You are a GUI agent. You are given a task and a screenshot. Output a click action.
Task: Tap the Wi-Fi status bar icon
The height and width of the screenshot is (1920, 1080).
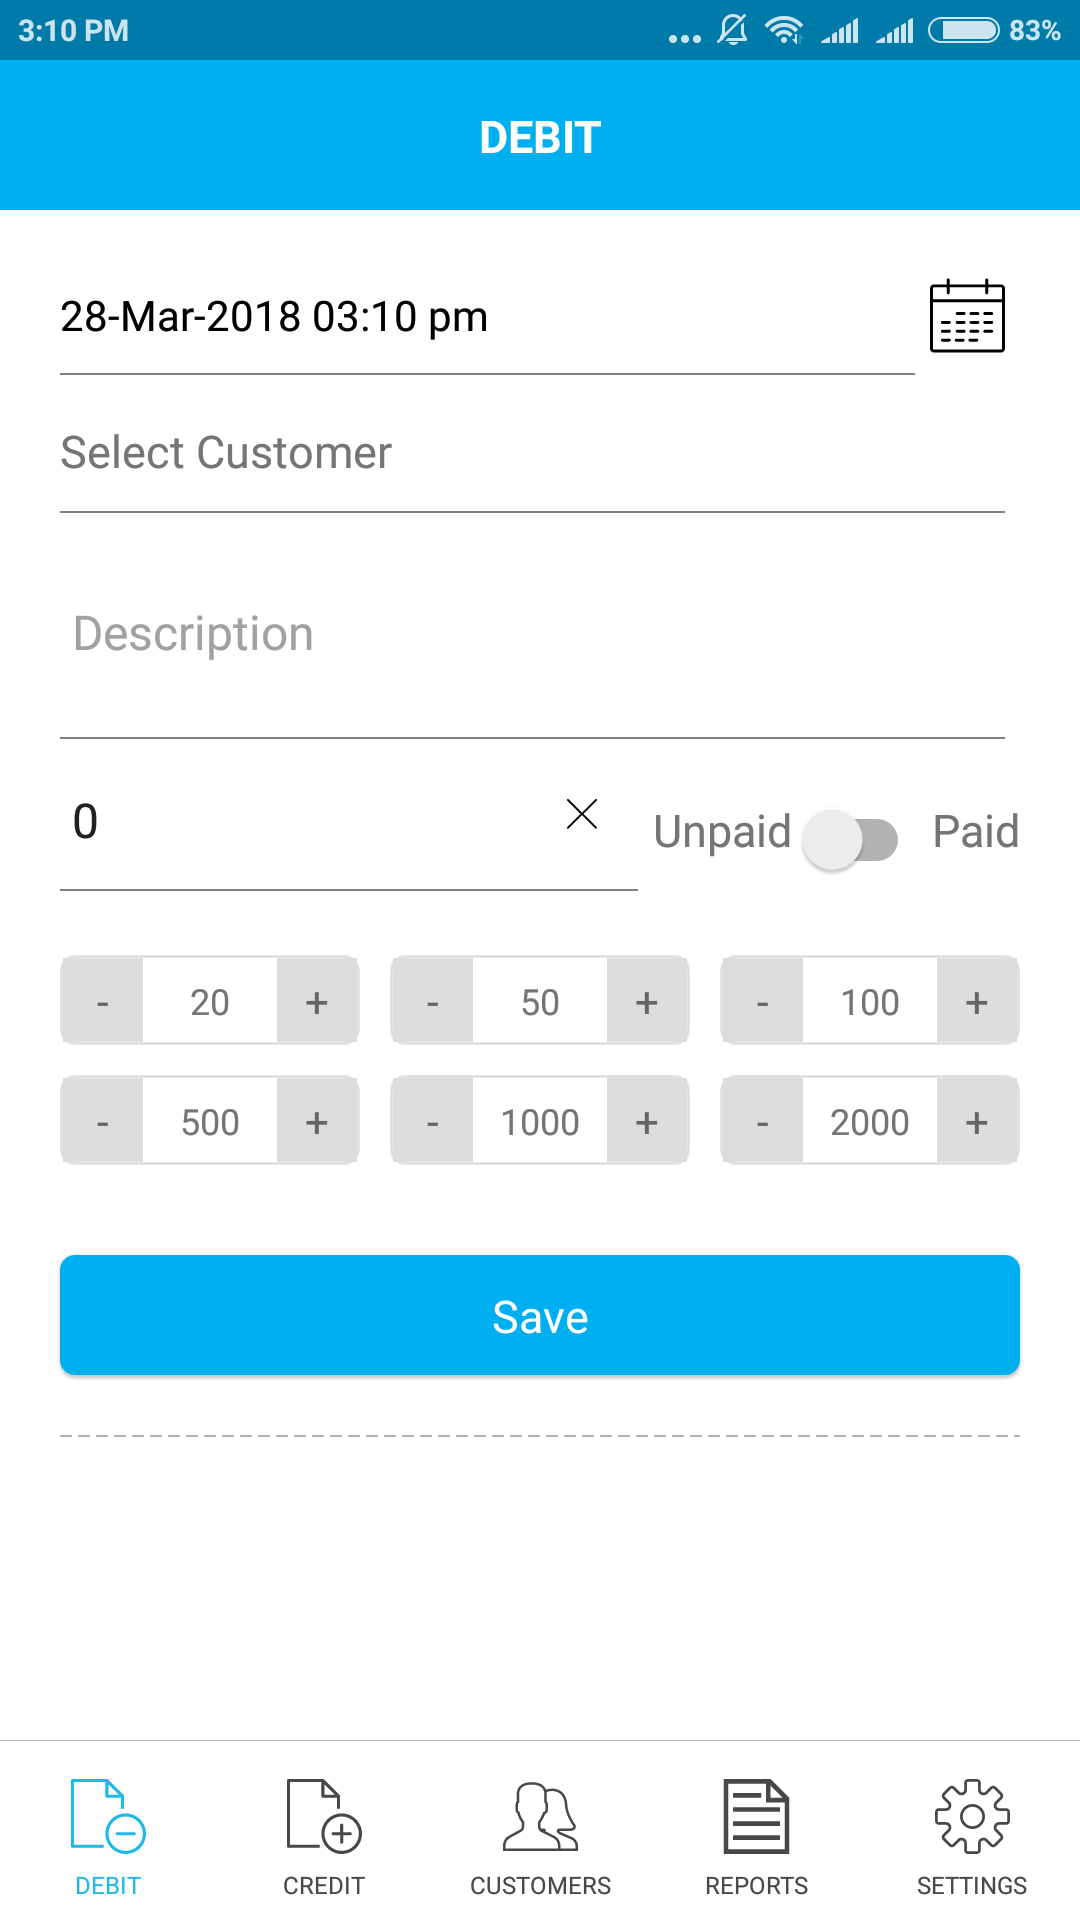point(784,30)
